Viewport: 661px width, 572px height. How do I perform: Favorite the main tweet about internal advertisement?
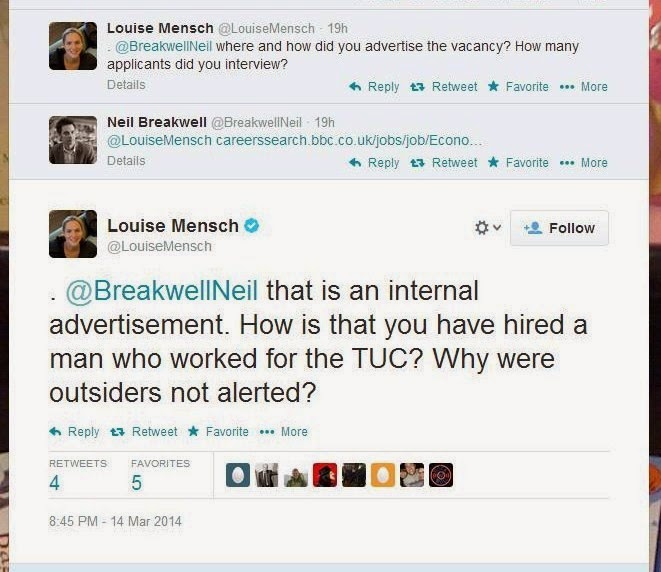[218, 432]
